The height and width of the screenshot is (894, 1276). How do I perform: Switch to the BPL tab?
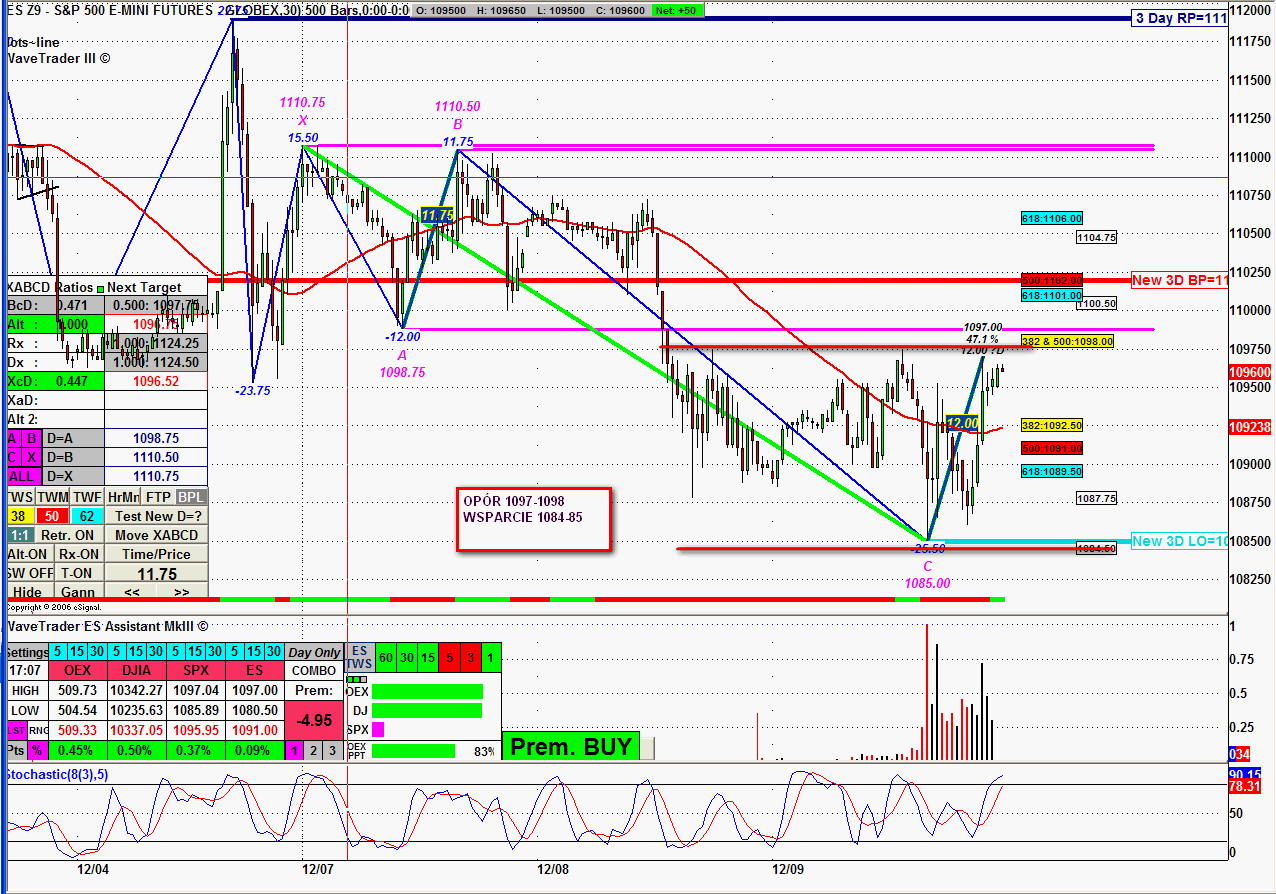[x=190, y=497]
